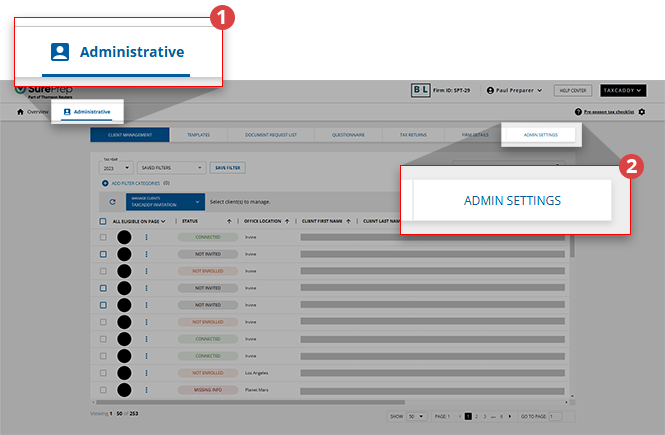Screen dimensions: 665x435
Task: Open the Show 50 per page dropdown
Action: [x=416, y=416]
